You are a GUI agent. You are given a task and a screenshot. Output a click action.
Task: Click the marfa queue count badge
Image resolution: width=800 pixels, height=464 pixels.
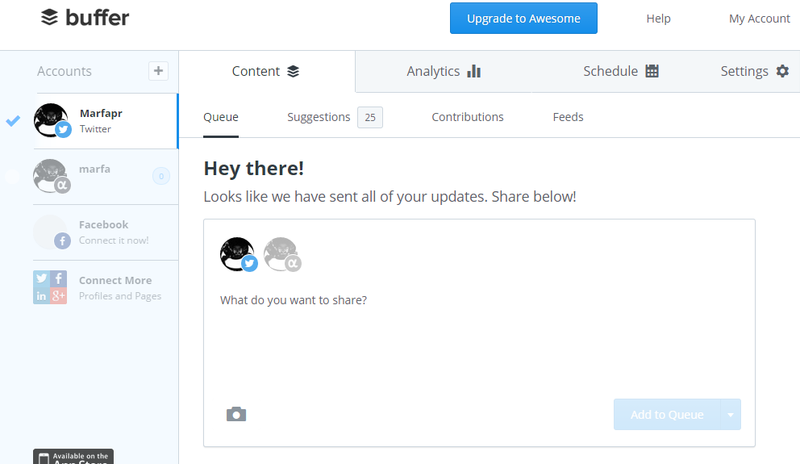161,176
